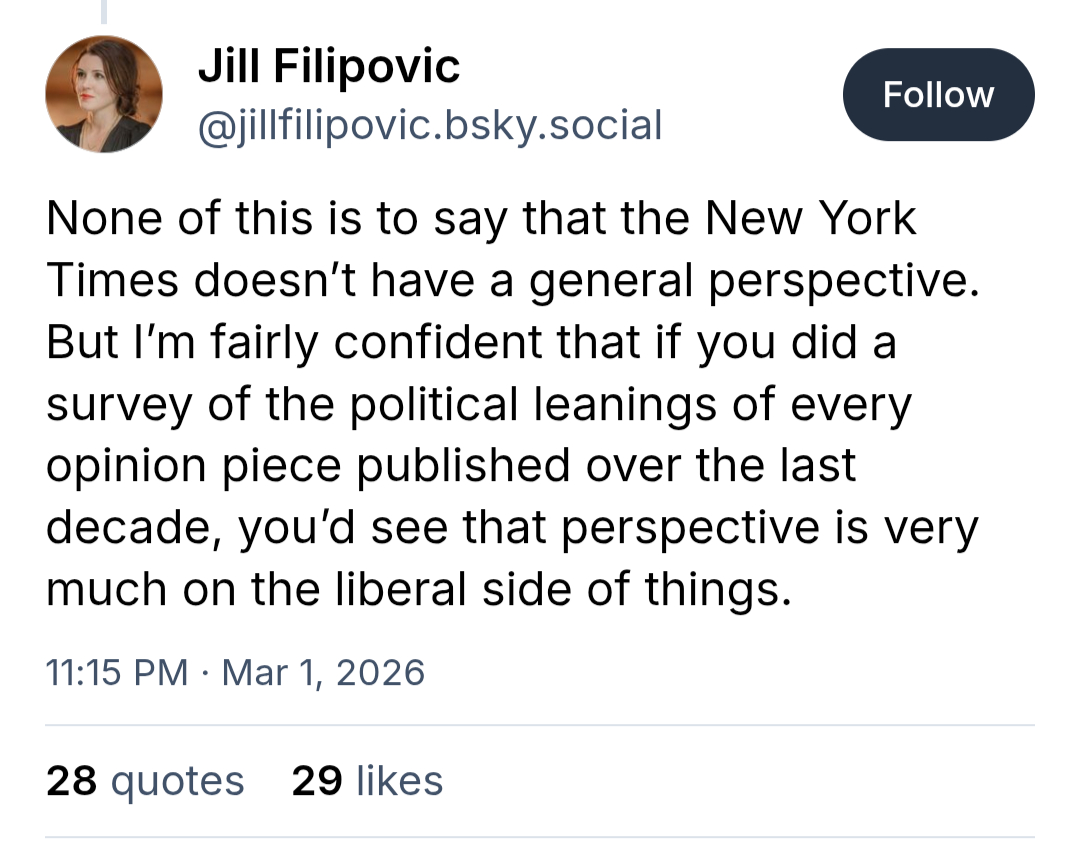Image resolution: width=1080 pixels, height=843 pixels.
Task: Open the 28 quotes list
Action: pyautogui.click(x=145, y=781)
